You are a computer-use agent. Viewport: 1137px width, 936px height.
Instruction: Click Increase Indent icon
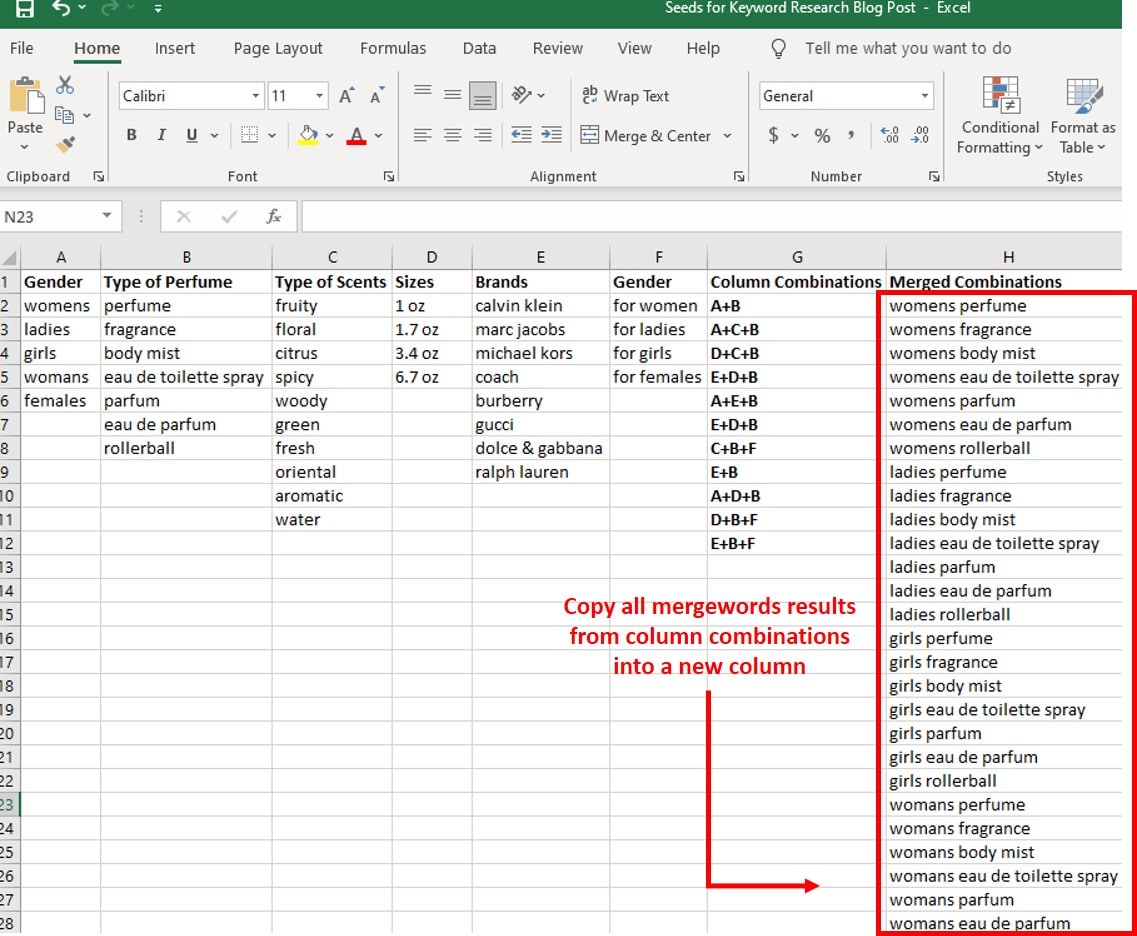coord(551,135)
